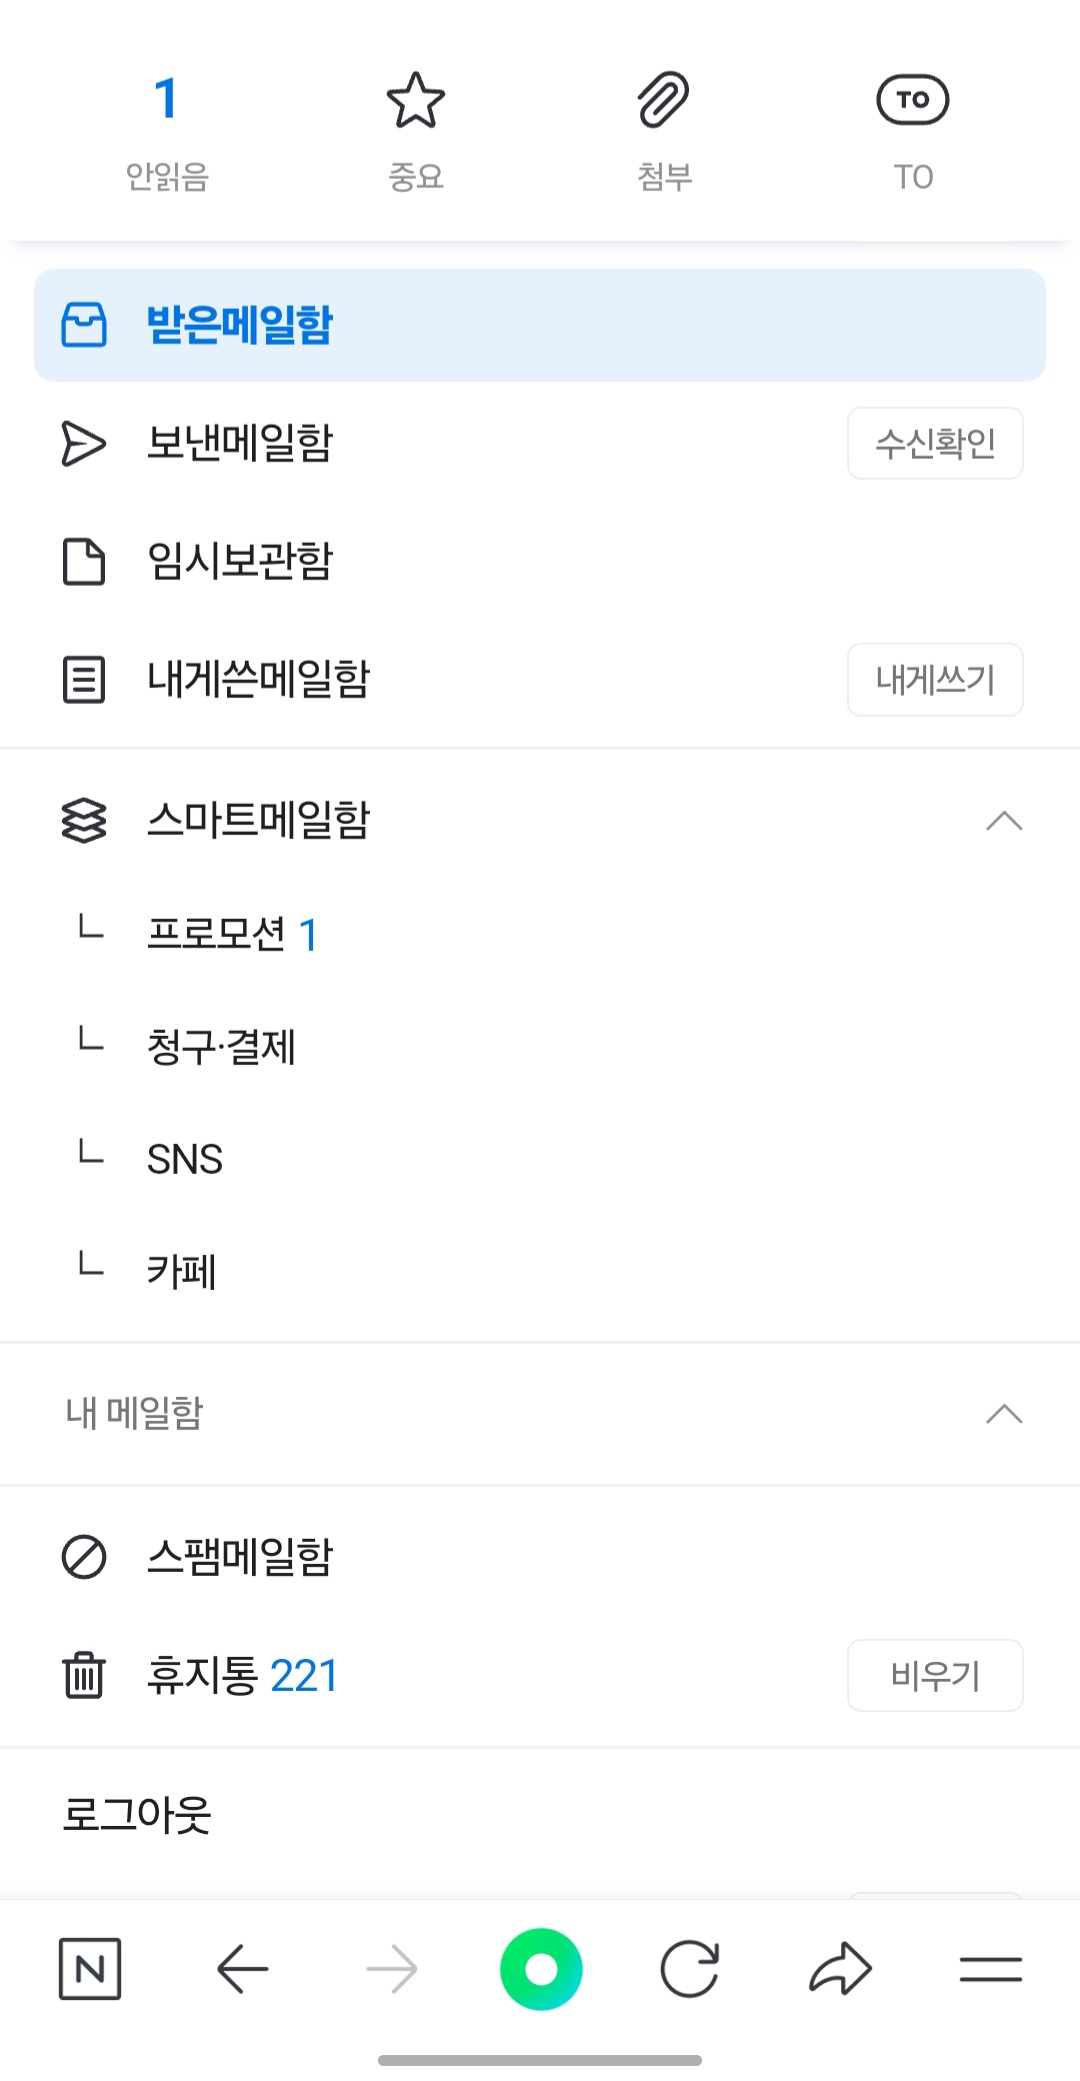Click the 수신확인 button
1080x2081 pixels.
935,443
